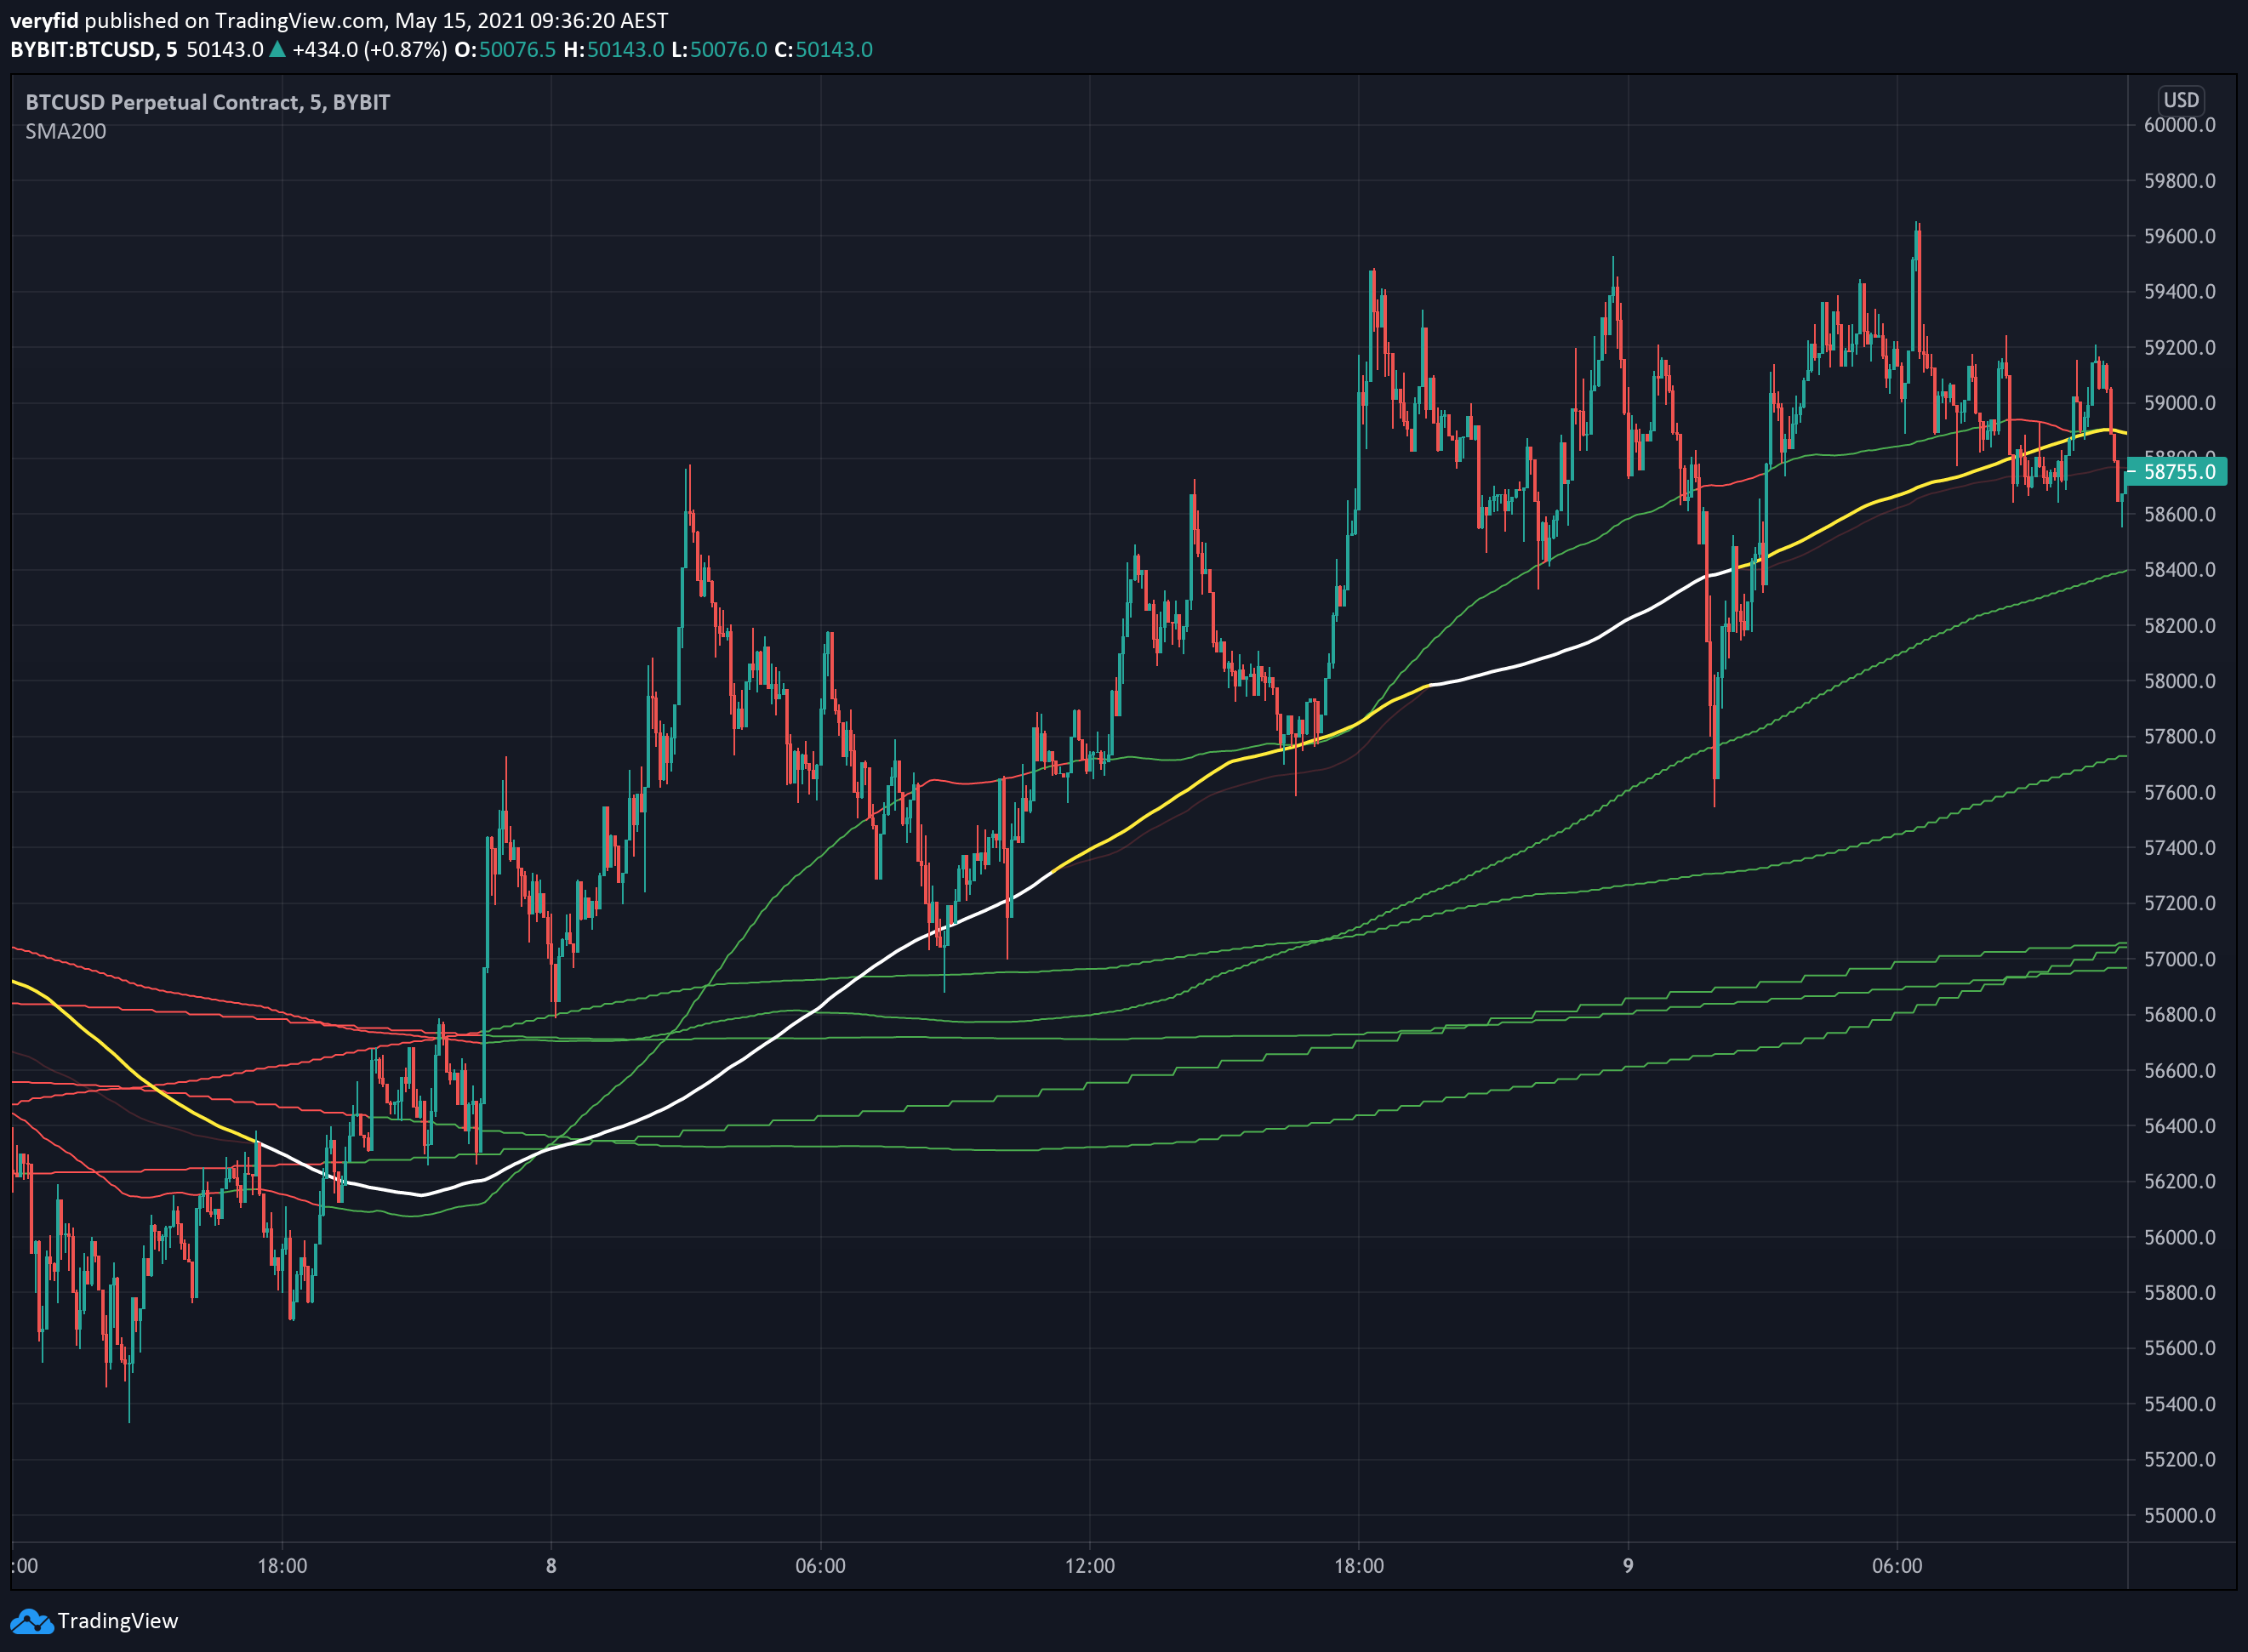Click the 56800.0 price axis label

[x=2179, y=1015]
